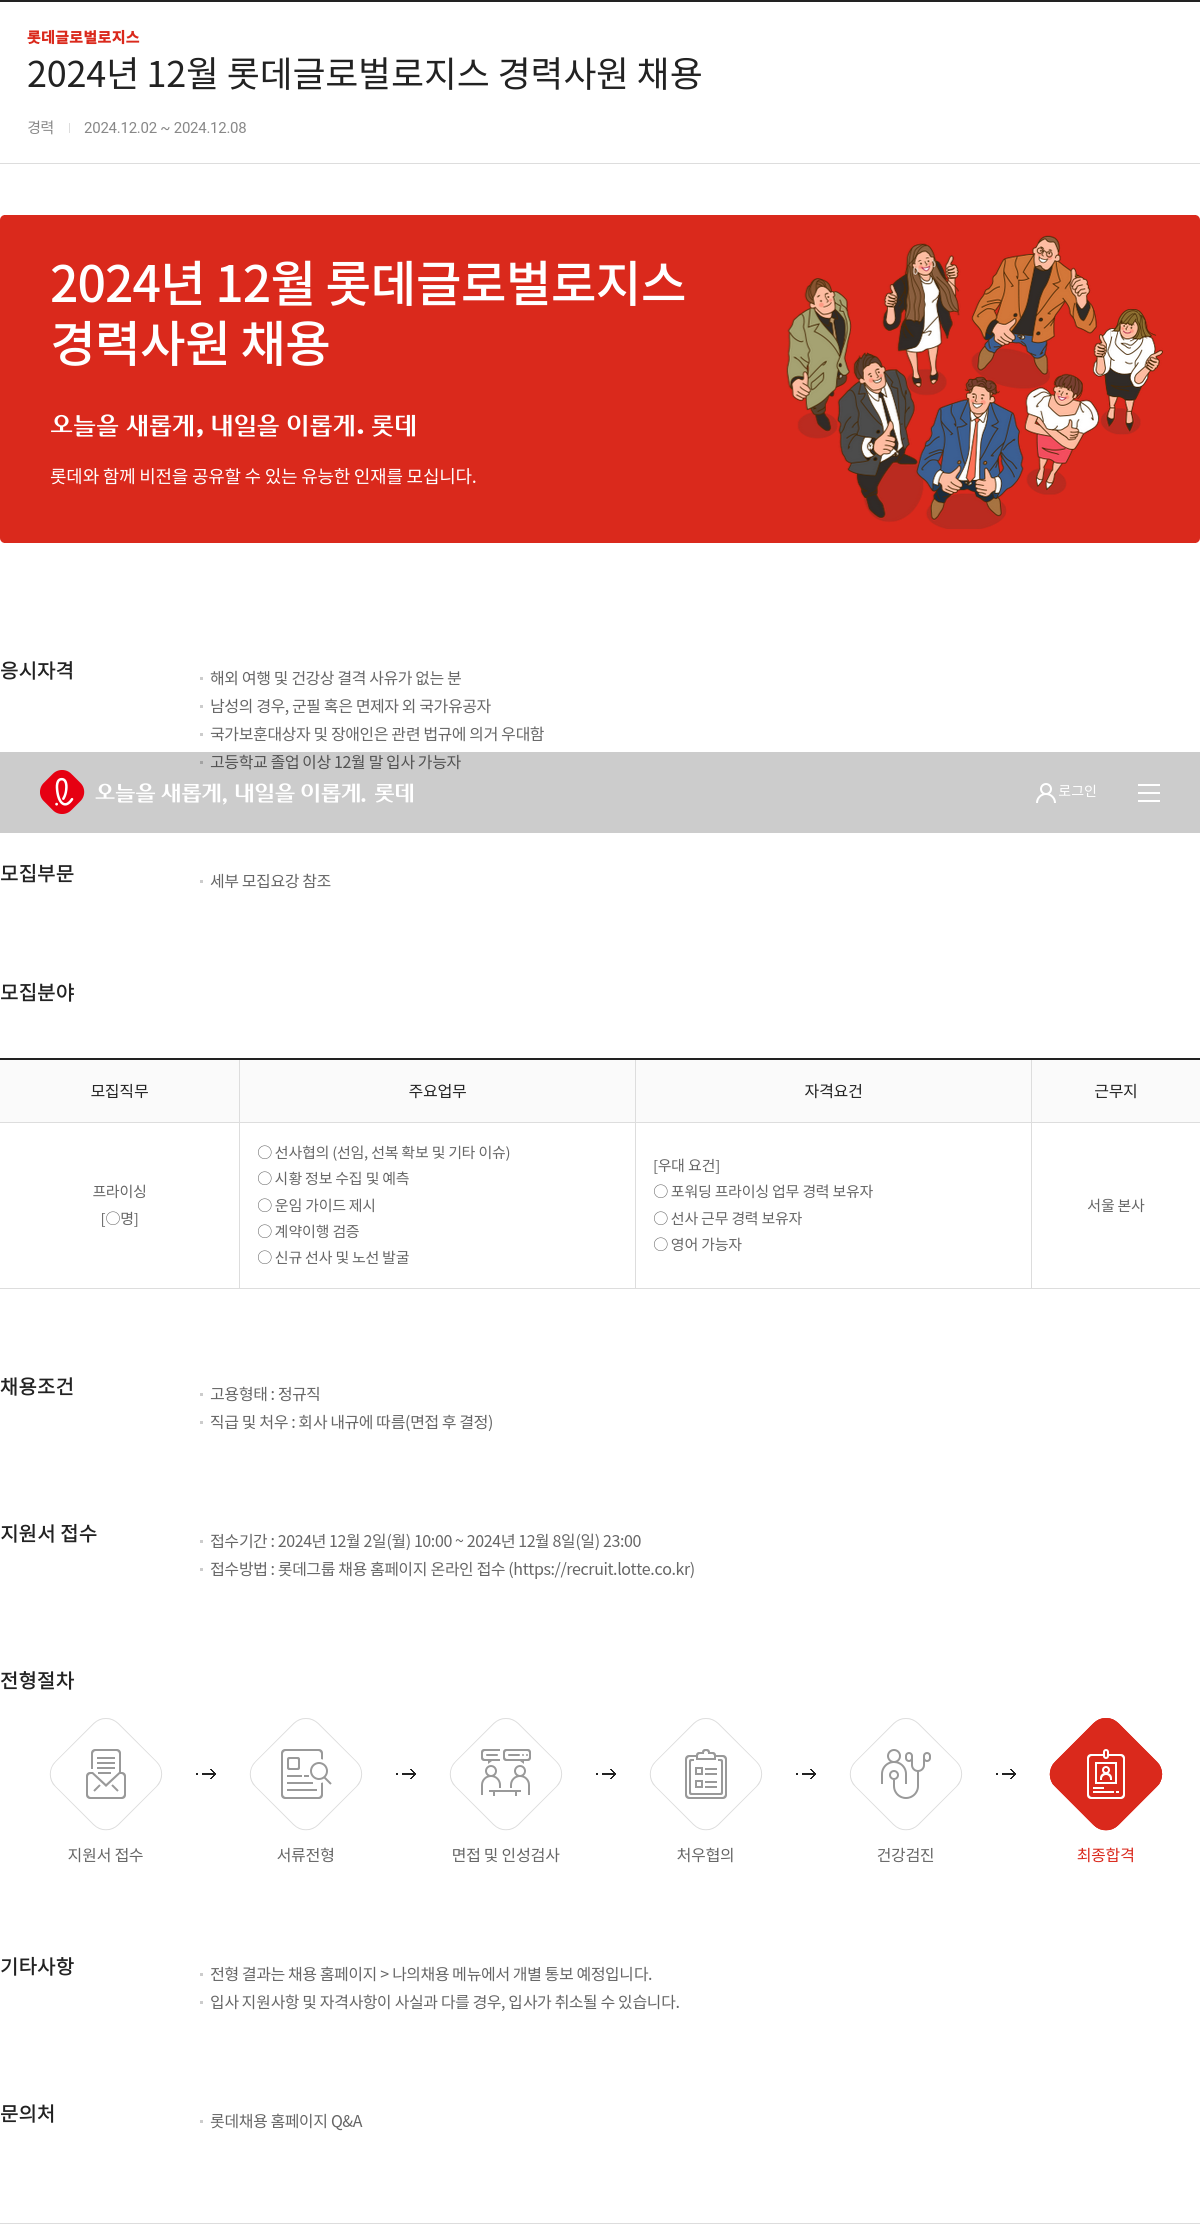Click the 서류전형 document search icon

click(306, 1774)
